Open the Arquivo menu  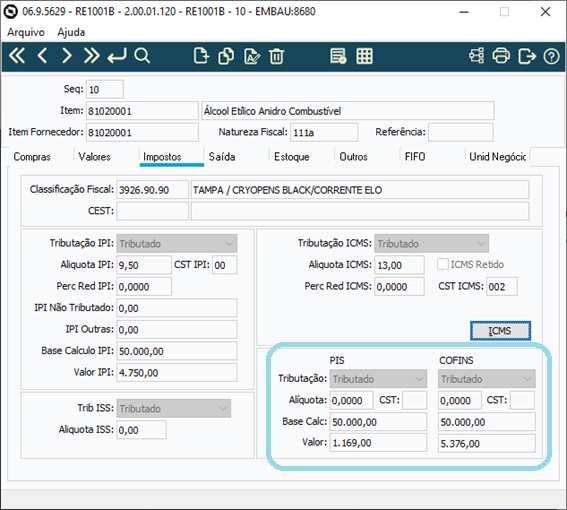pos(26,32)
